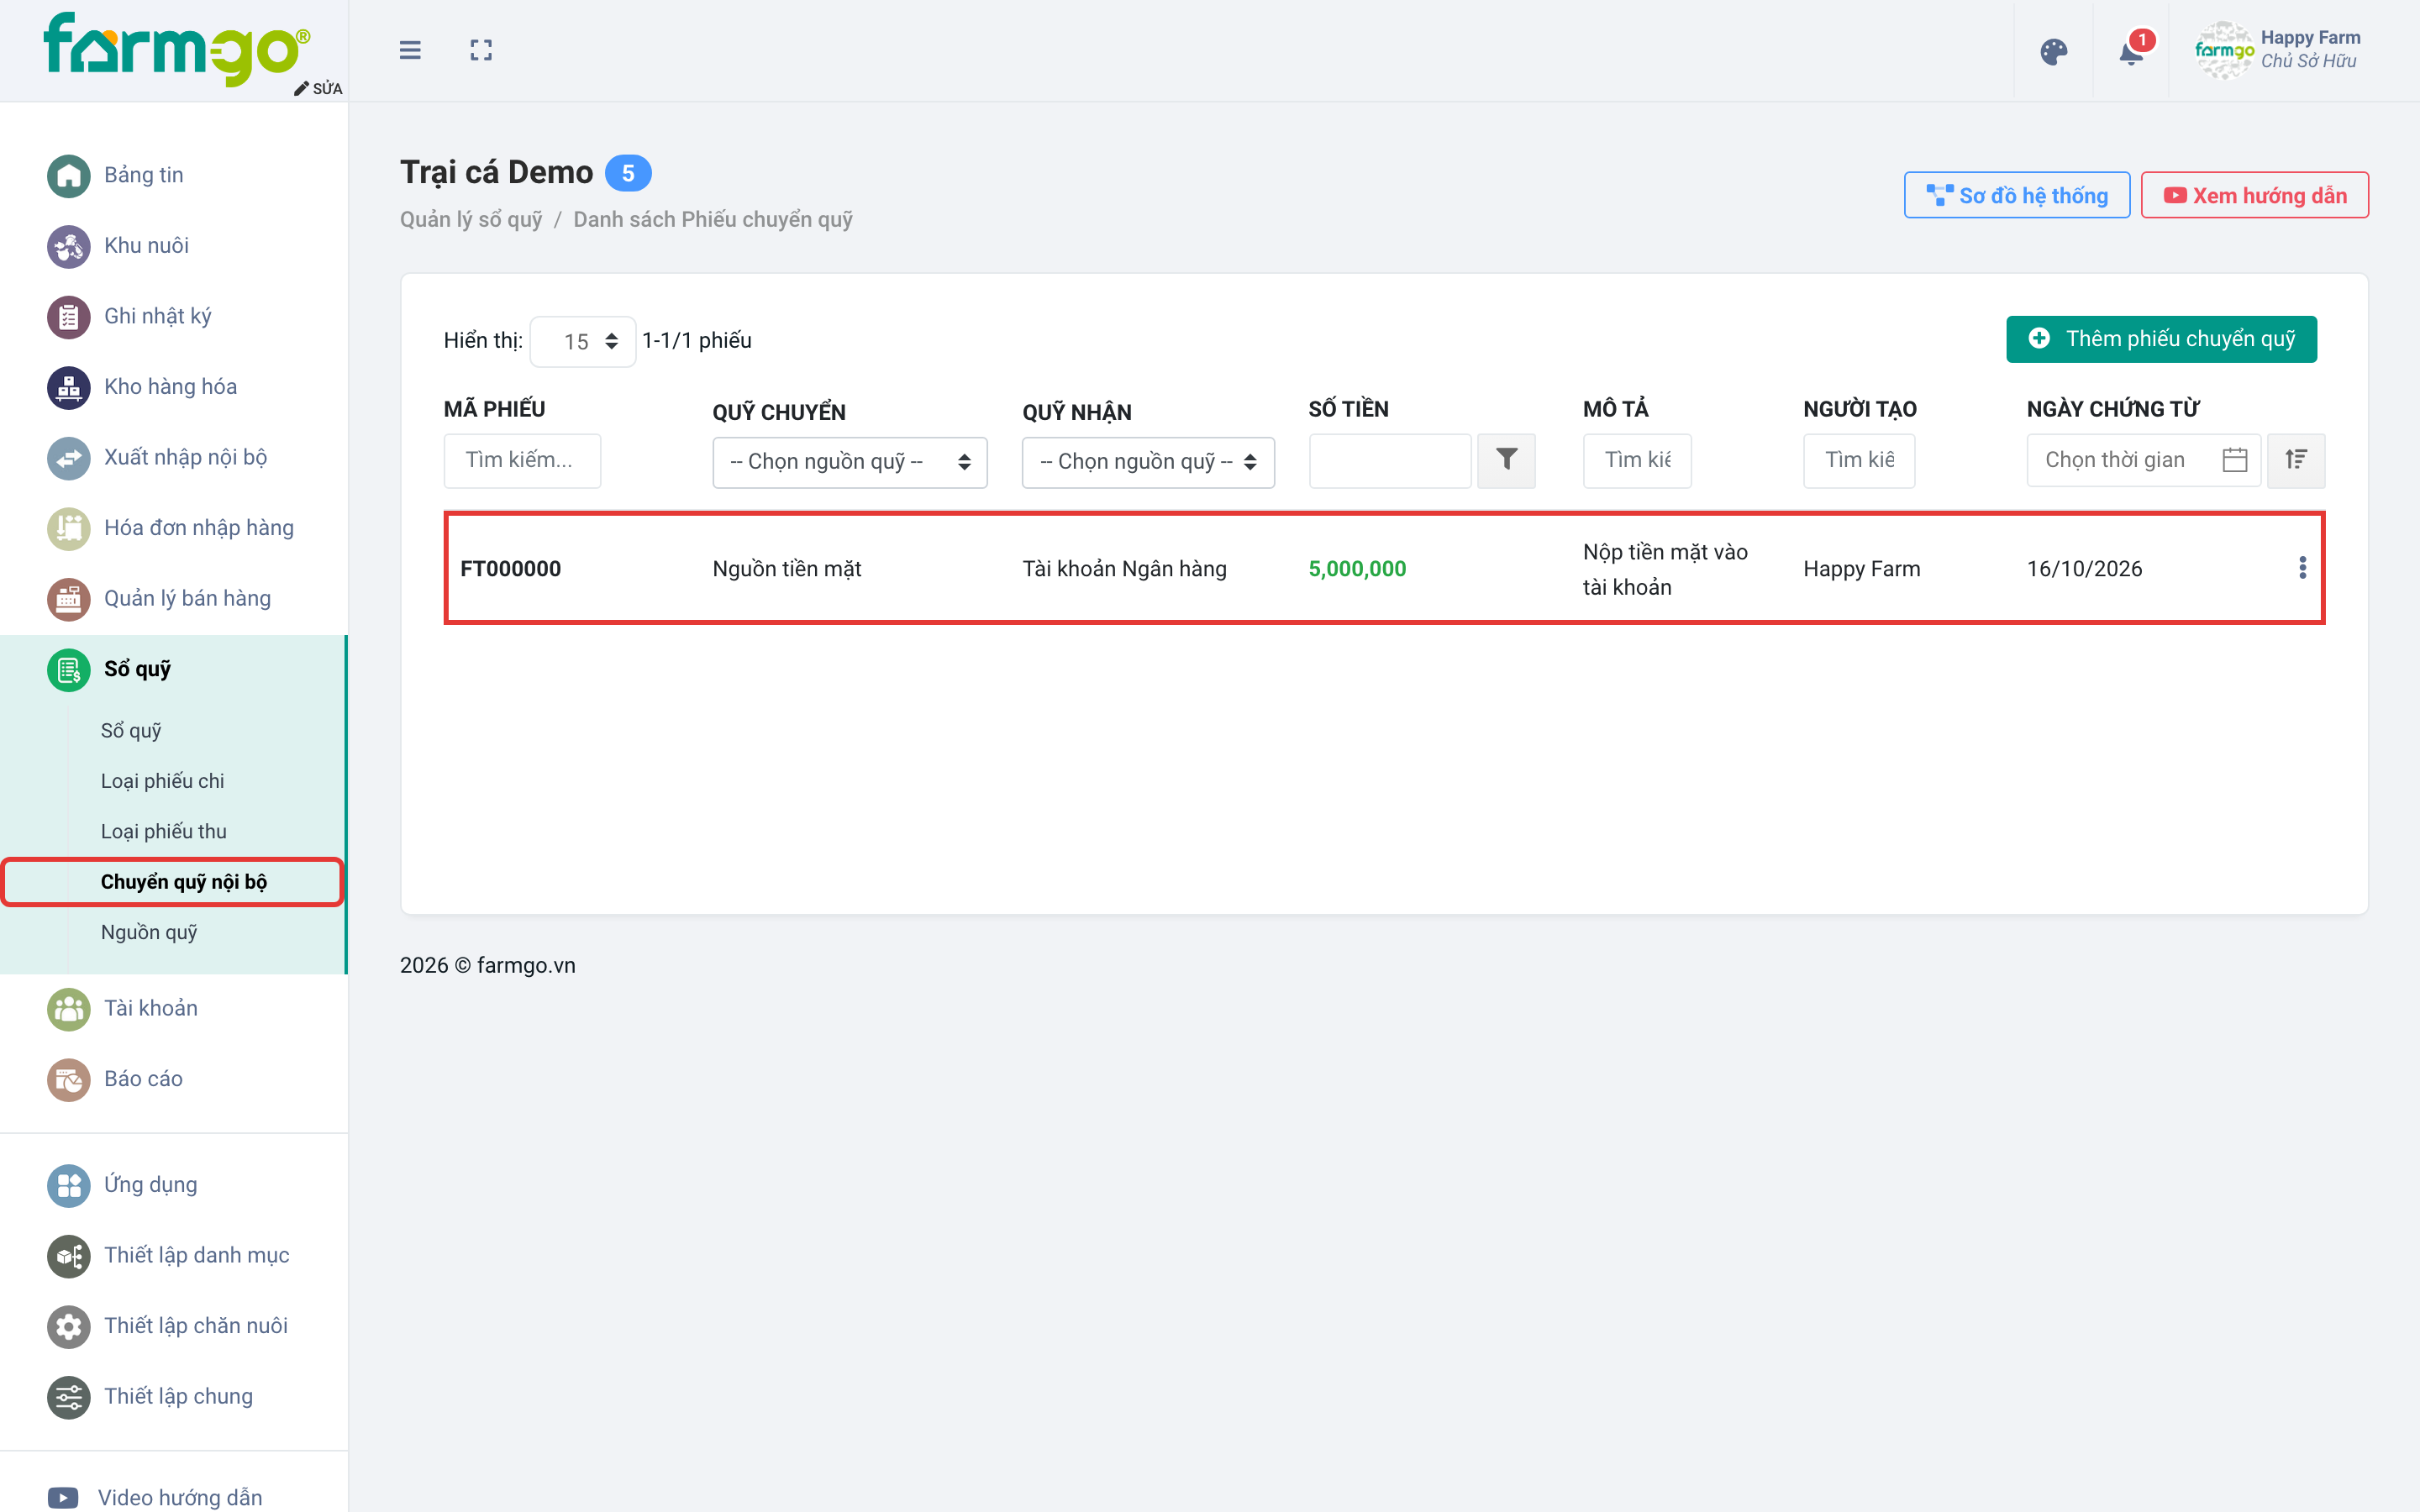
Task: Open the notifications bell
Action: click(x=2132, y=51)
